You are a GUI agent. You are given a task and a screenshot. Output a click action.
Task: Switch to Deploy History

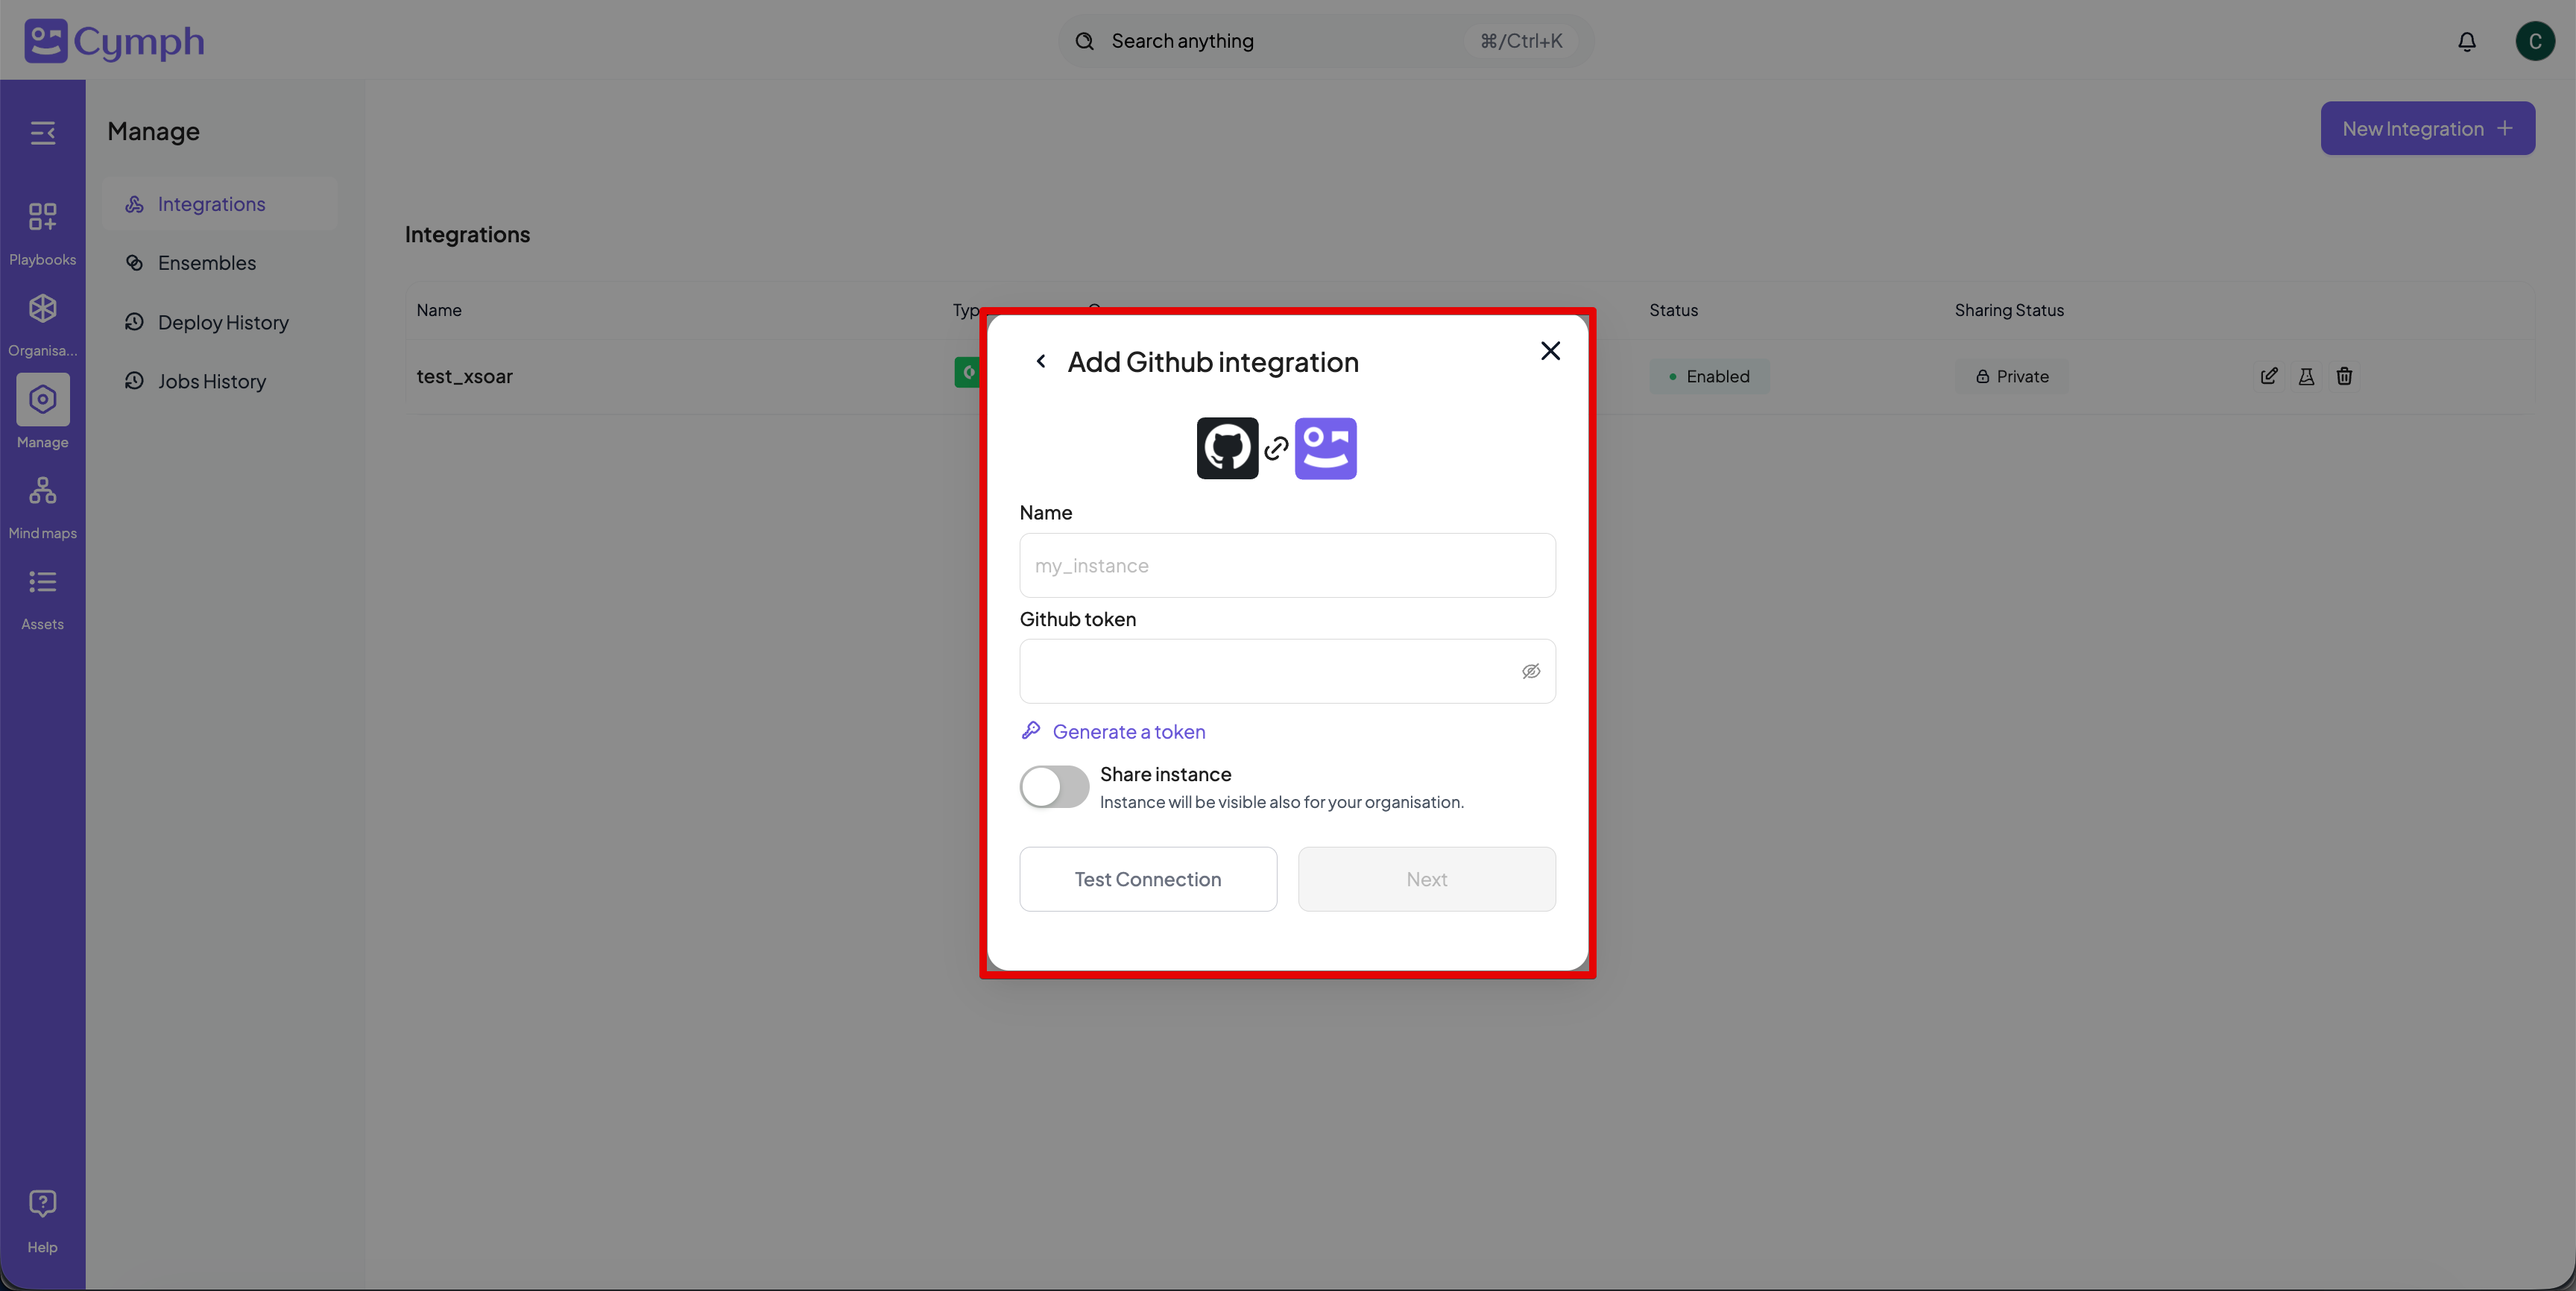click(x=222, y=322)
